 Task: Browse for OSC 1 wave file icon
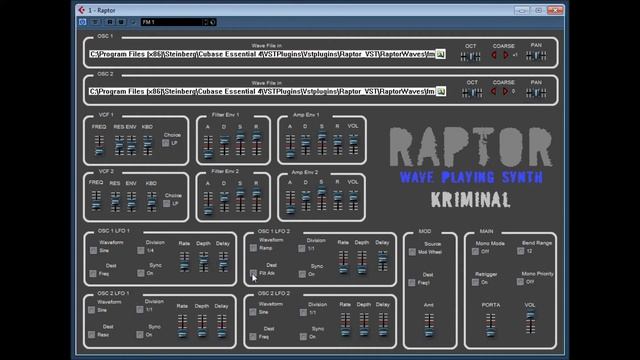pos(440,54)
